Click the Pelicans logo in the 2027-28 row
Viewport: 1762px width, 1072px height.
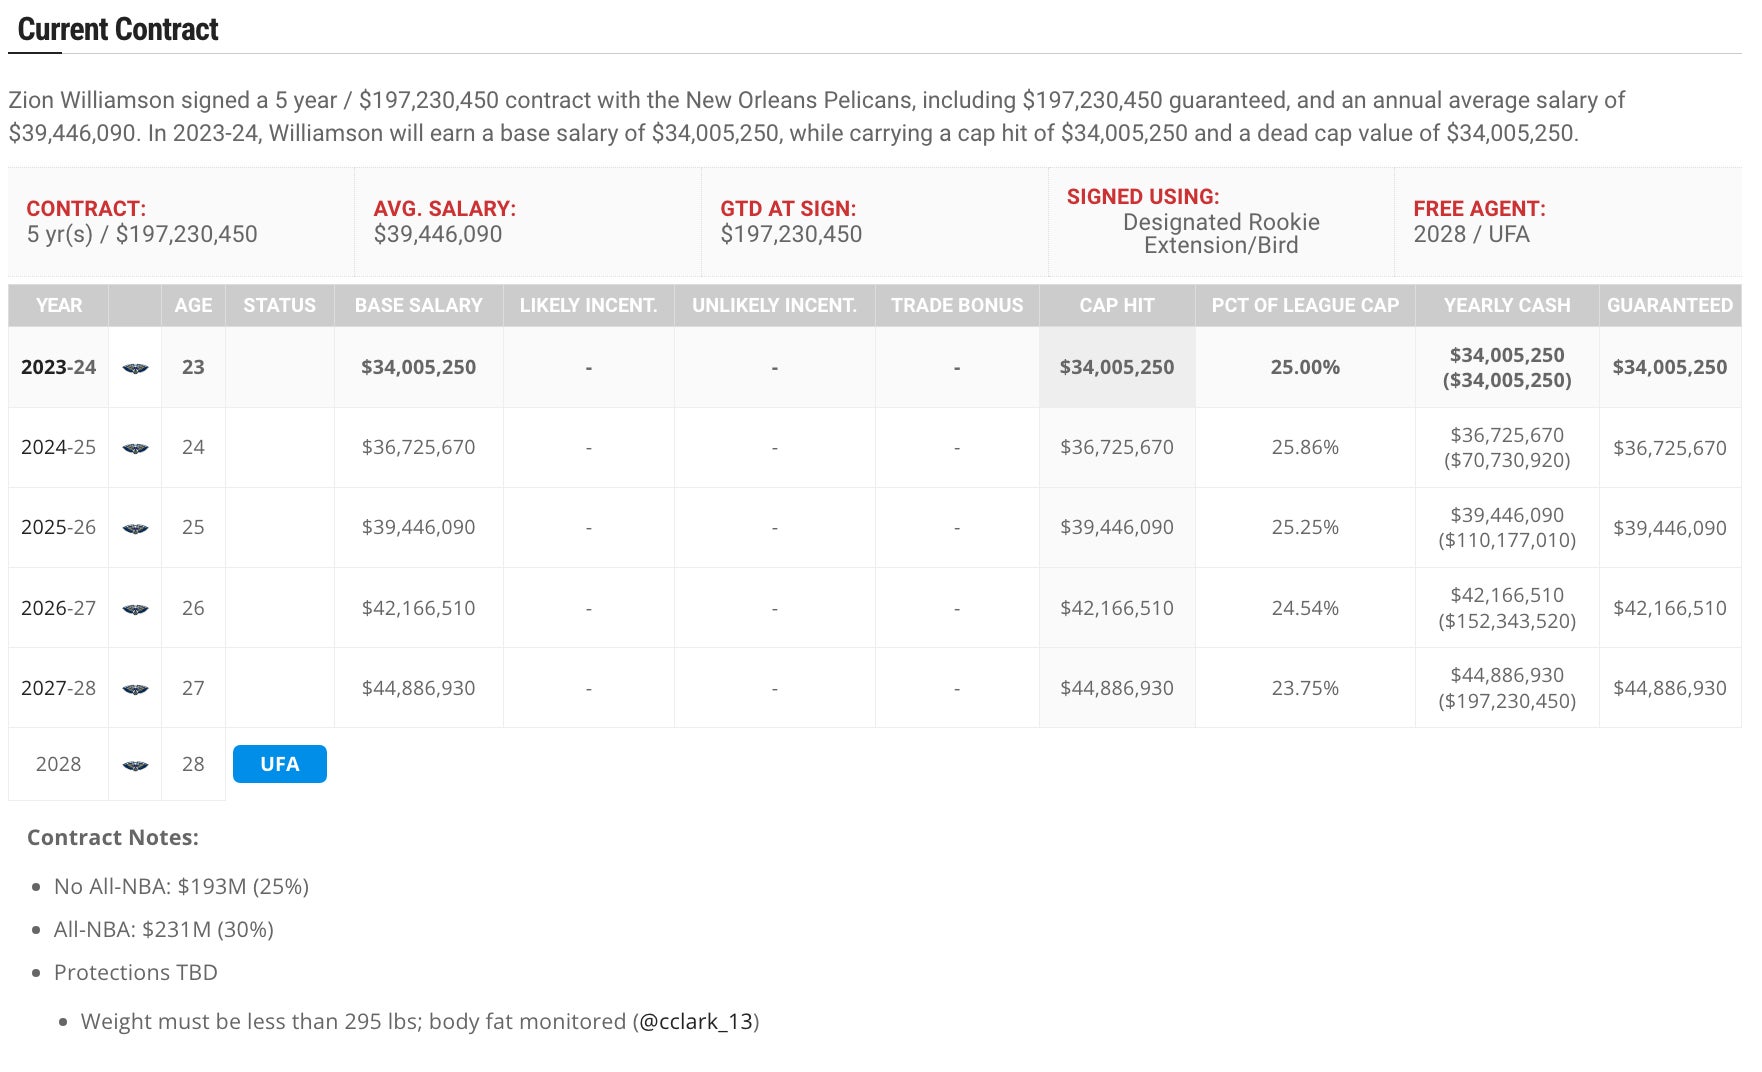pos(135,689)
